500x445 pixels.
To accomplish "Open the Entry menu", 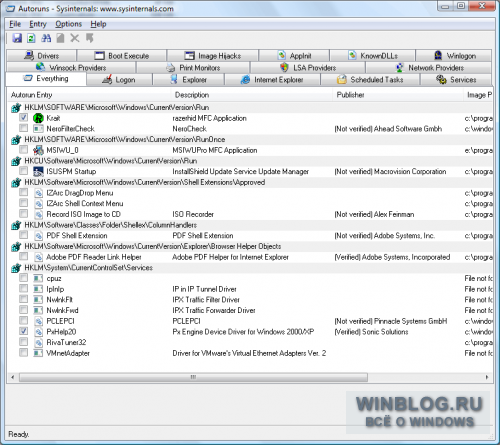I will (x=38, y=24).
